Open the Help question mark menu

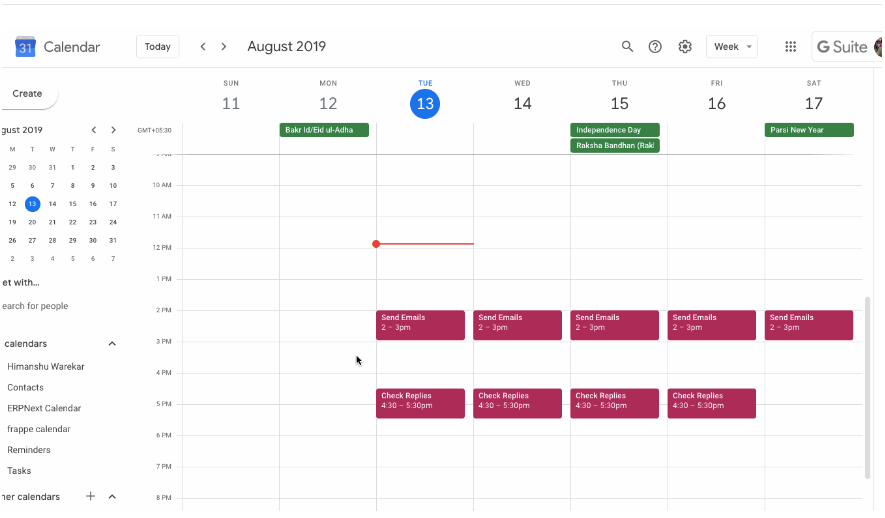(x=655, y=47)
